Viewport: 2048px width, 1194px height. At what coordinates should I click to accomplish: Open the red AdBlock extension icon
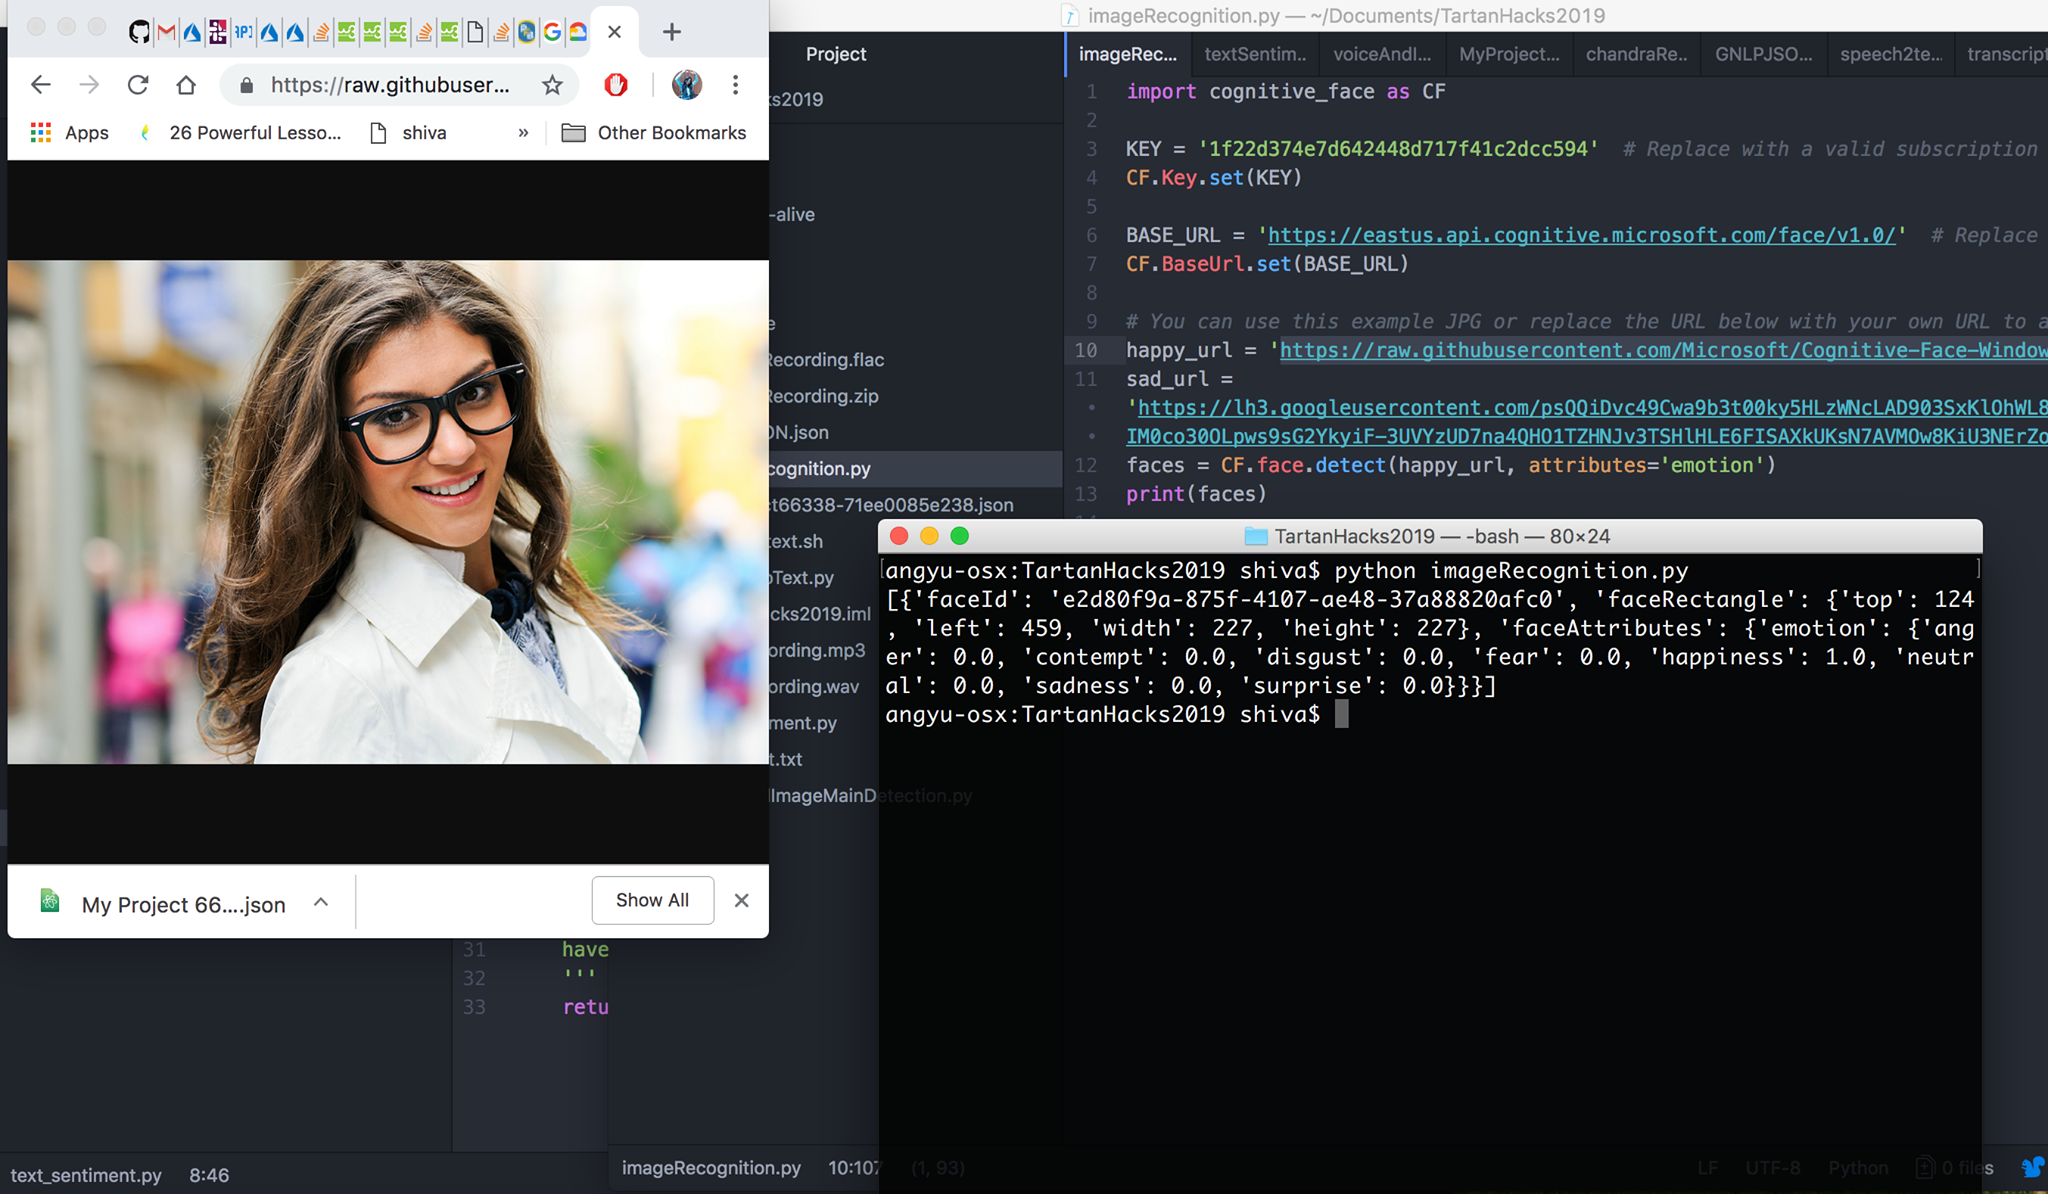pos(616,85)
